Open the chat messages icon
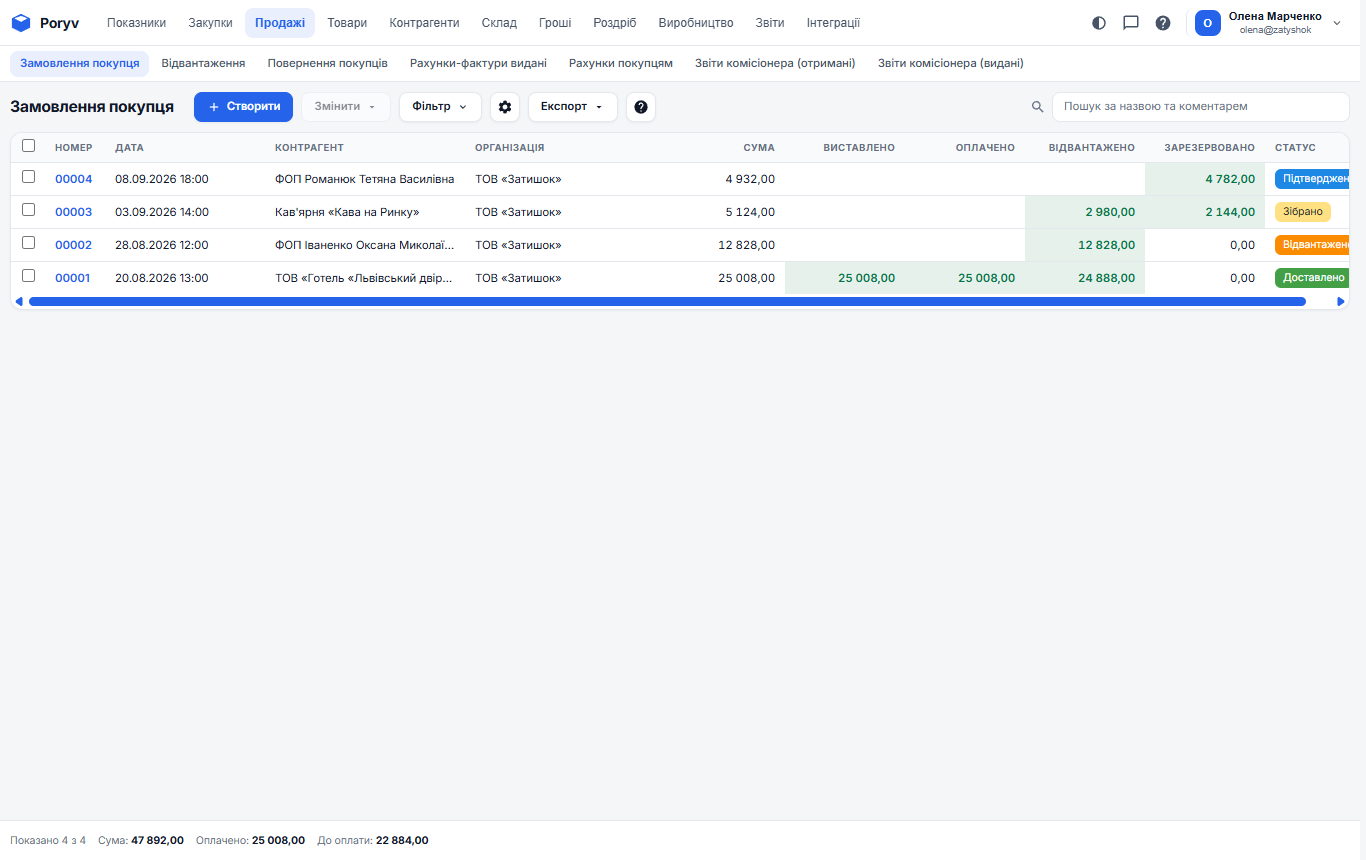This screenshot has height=860, width=1366. (x=1131, y=23)
